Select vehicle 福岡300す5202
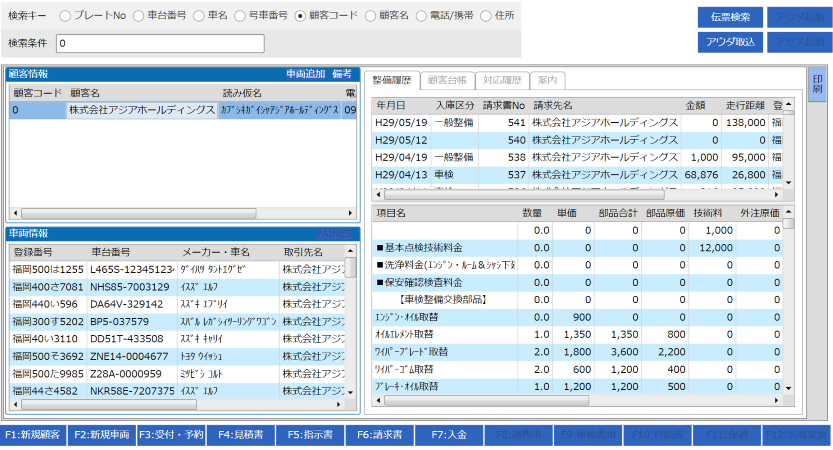 click(177, 321)
